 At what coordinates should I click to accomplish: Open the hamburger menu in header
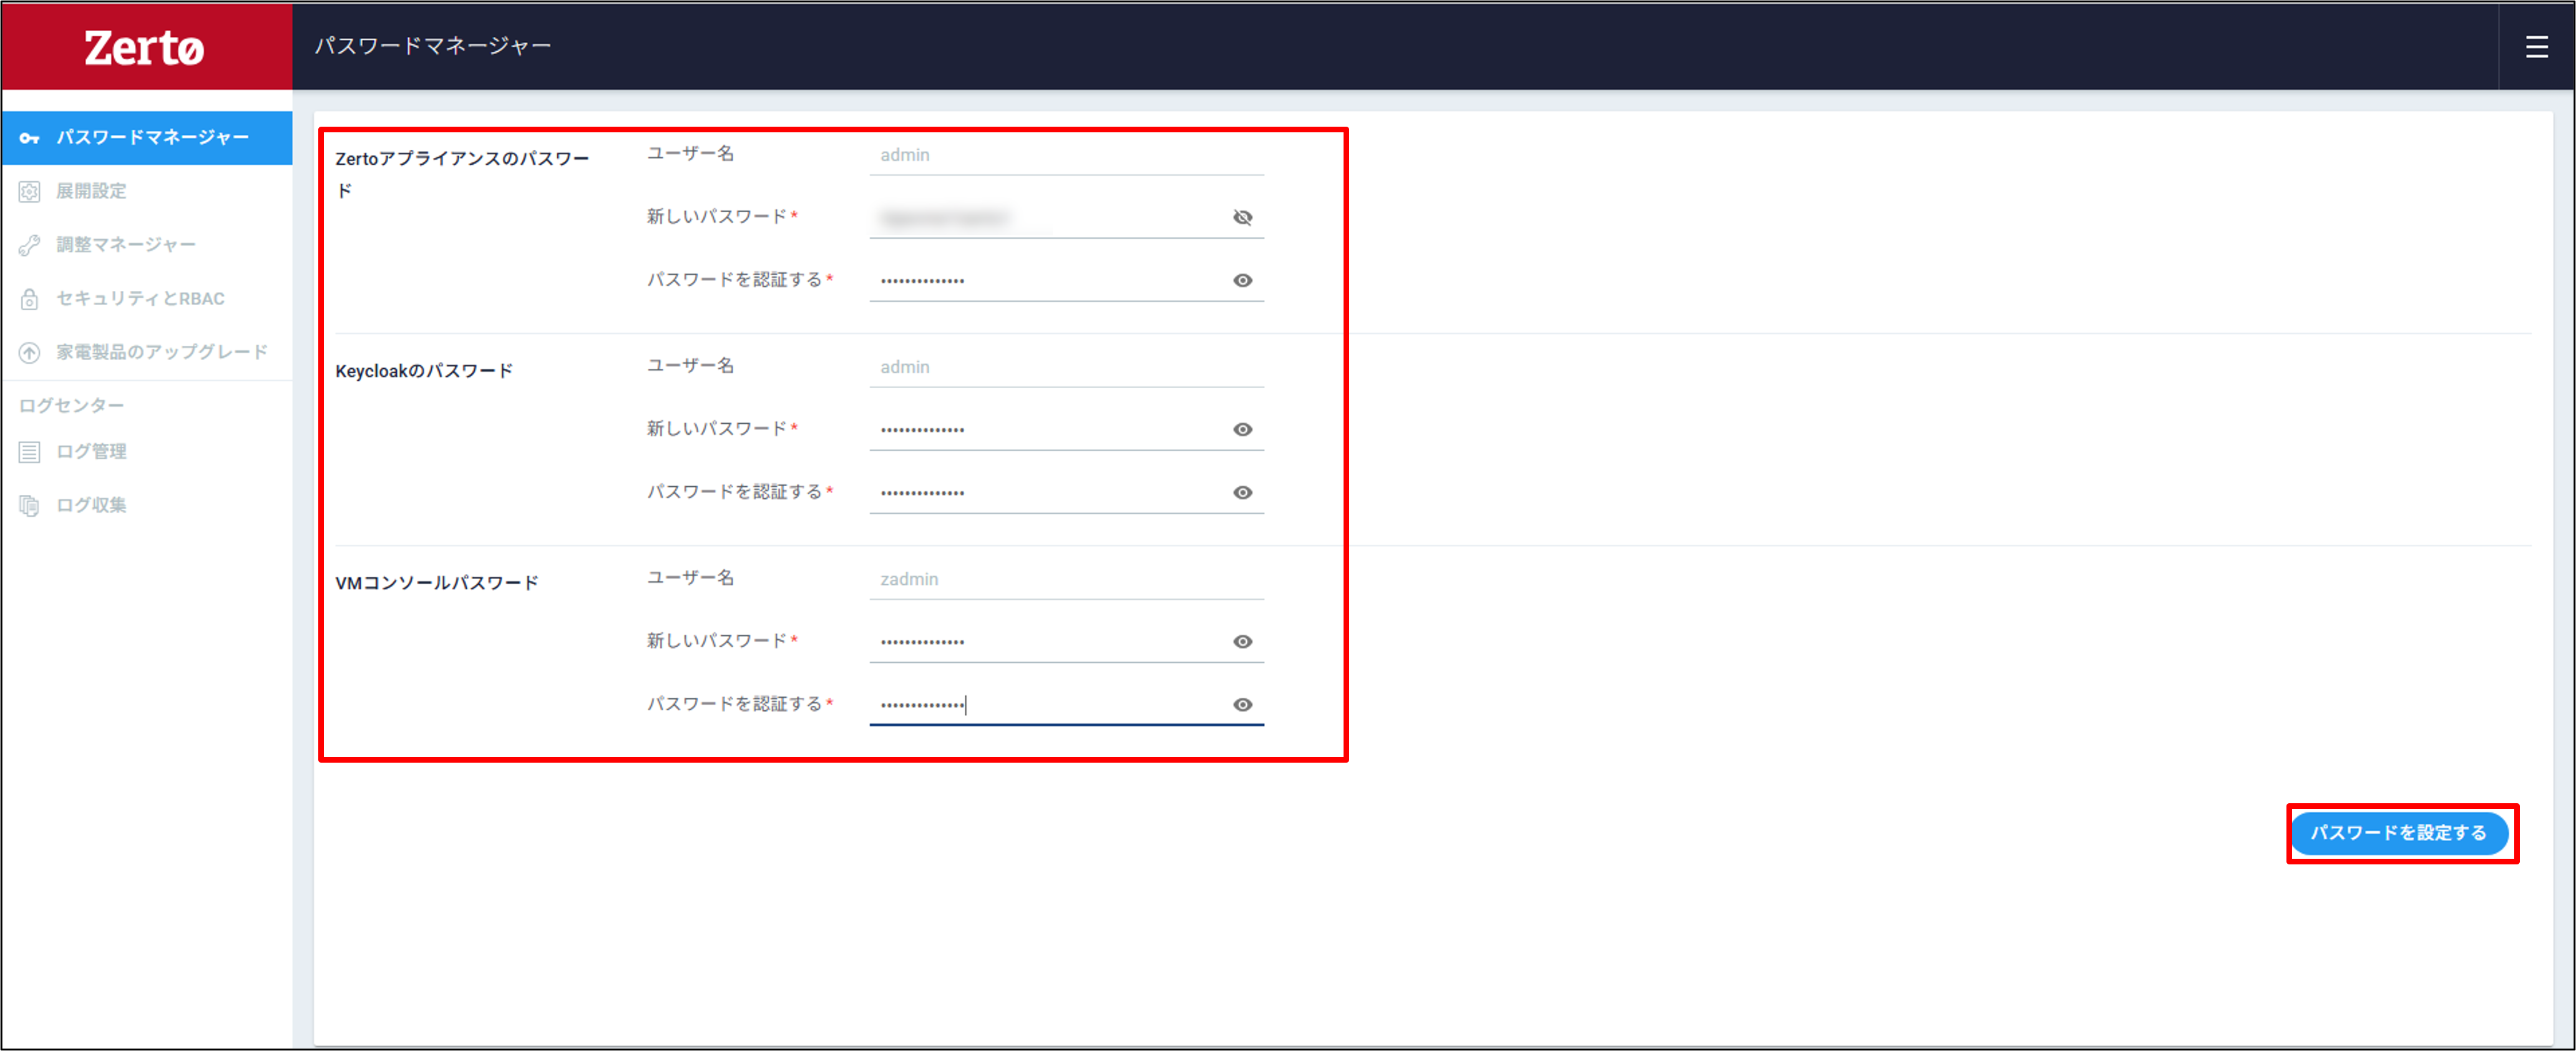tap(2536, 47)
